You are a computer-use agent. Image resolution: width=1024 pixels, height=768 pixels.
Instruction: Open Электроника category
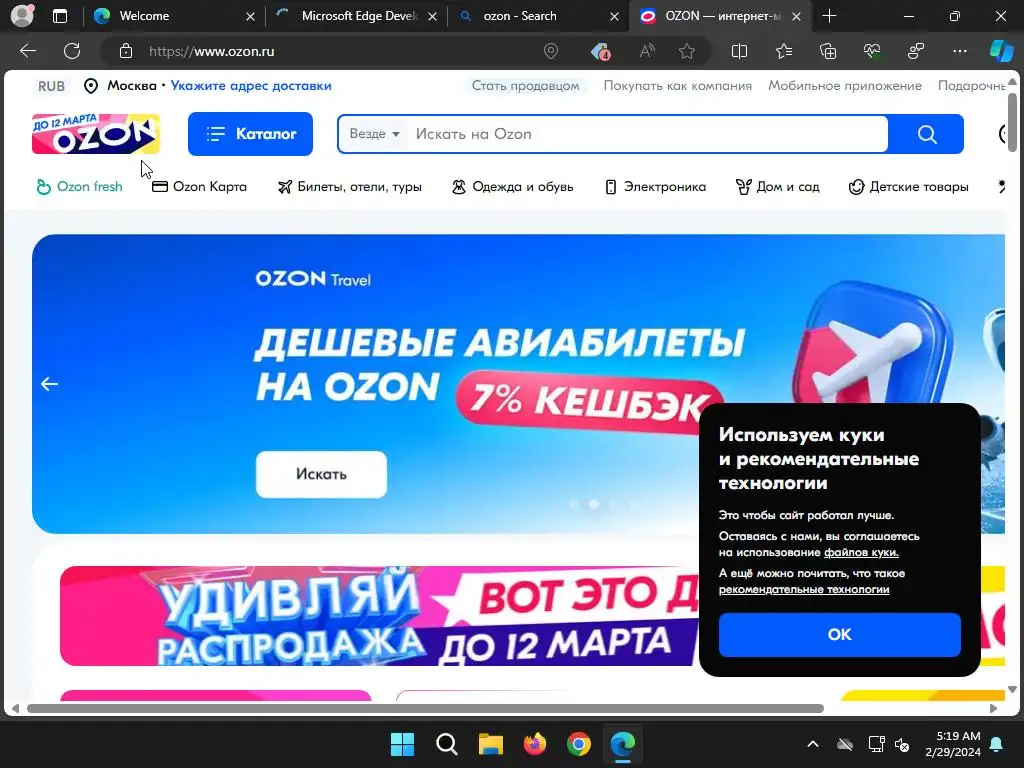pos(655,187)
